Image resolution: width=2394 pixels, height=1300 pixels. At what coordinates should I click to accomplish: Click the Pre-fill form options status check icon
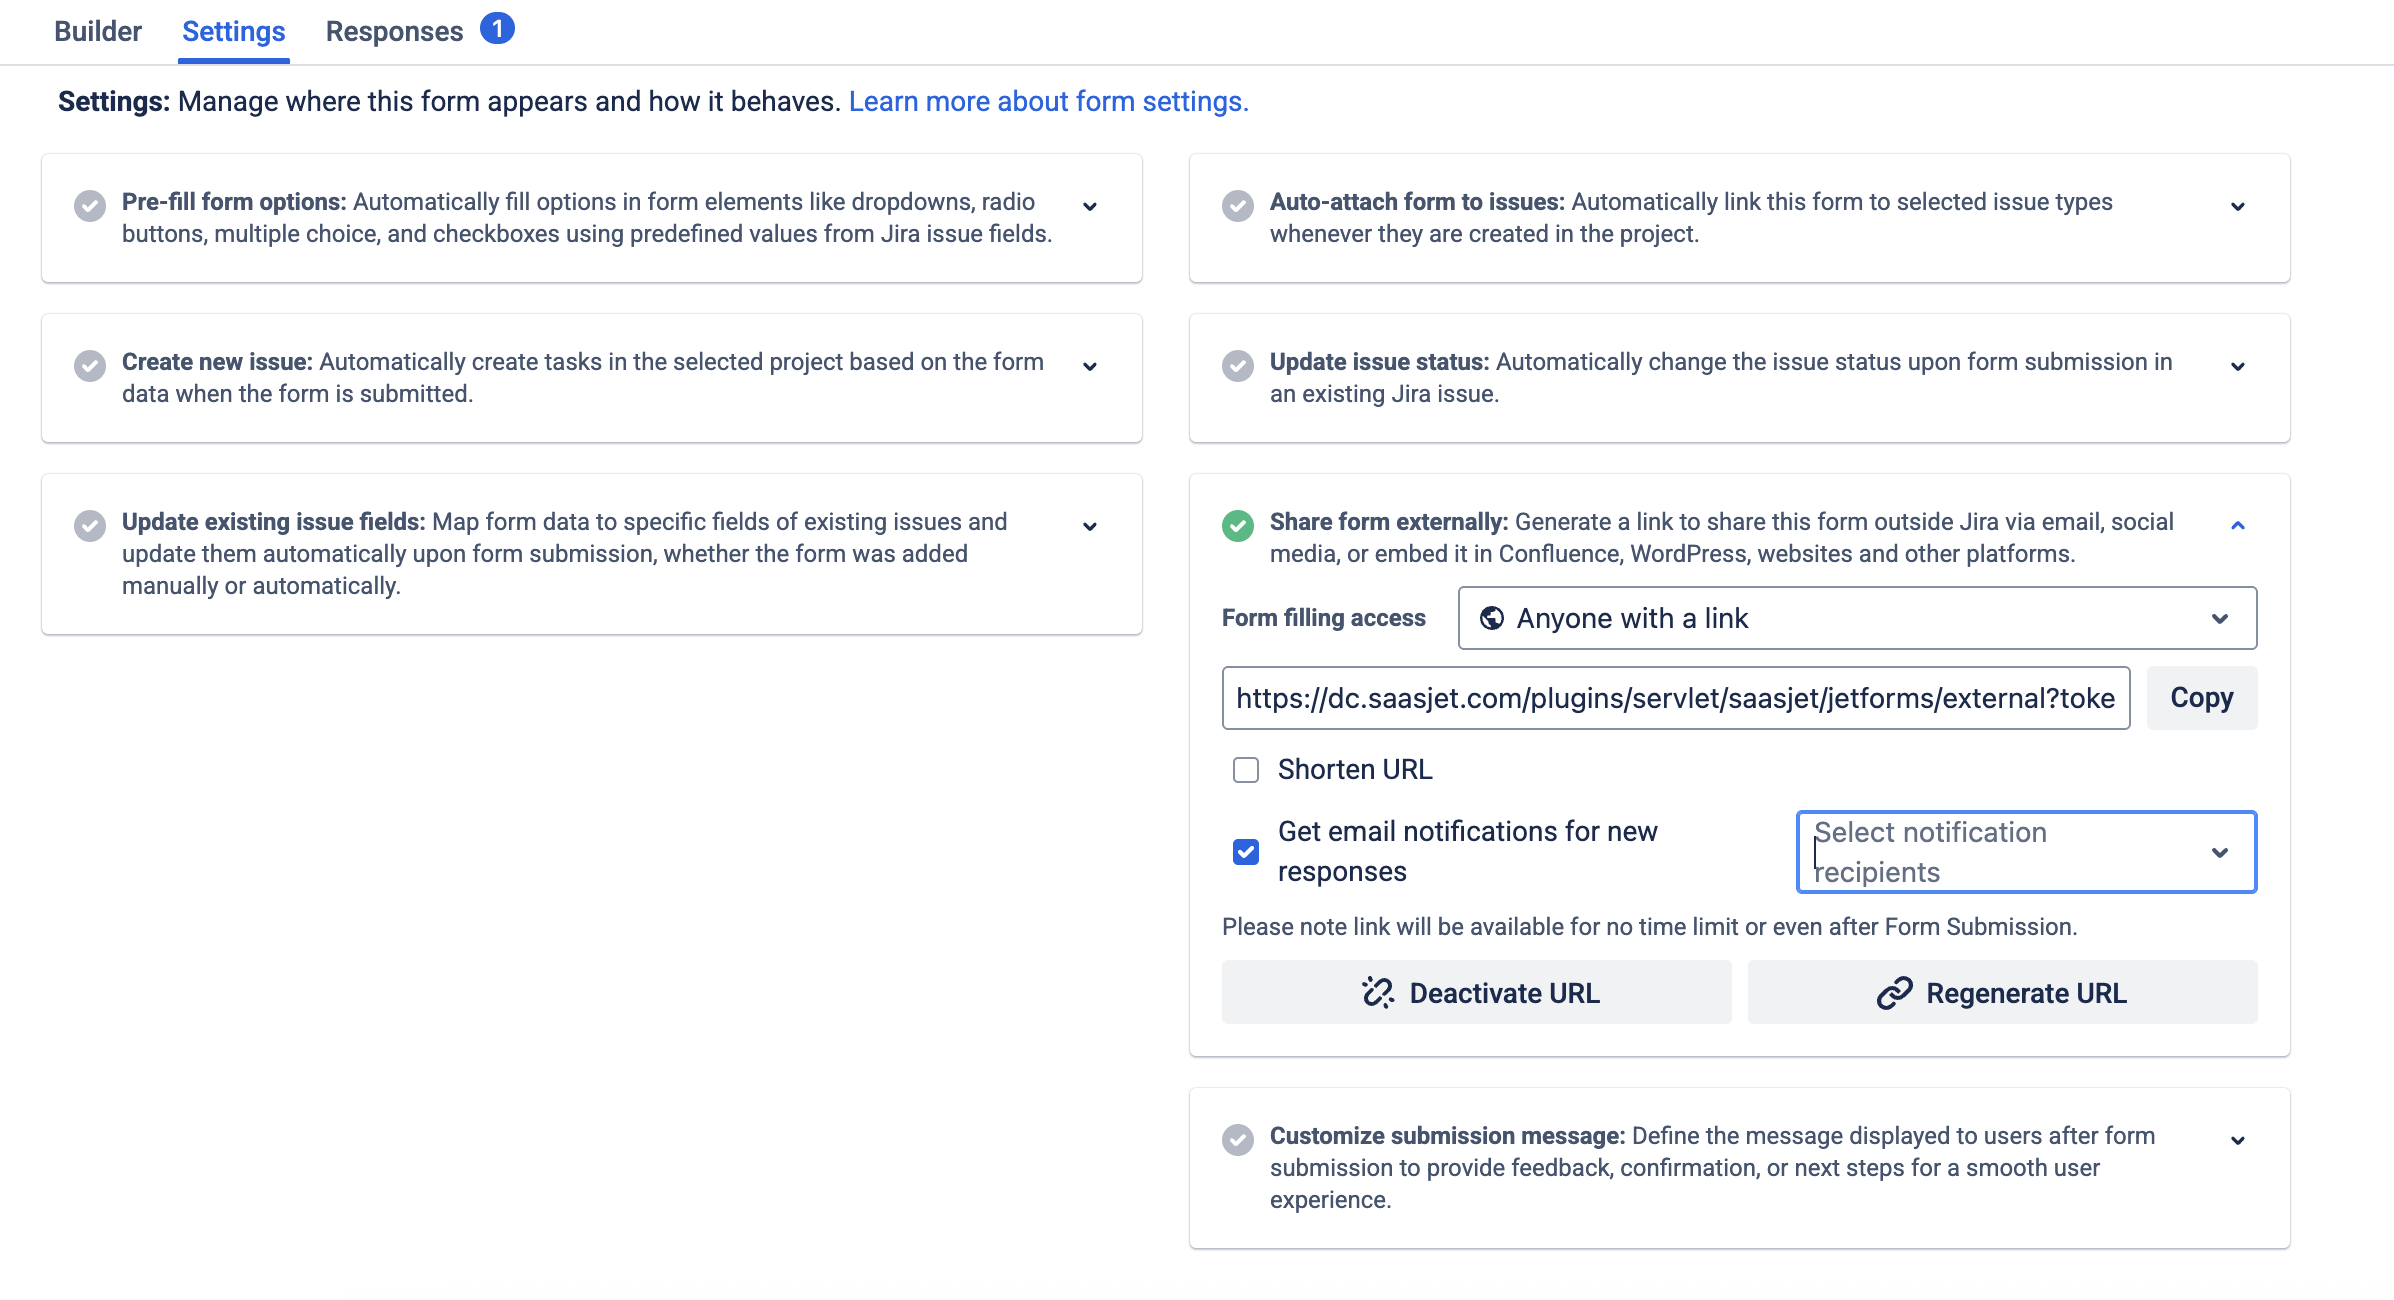(90, 206)
